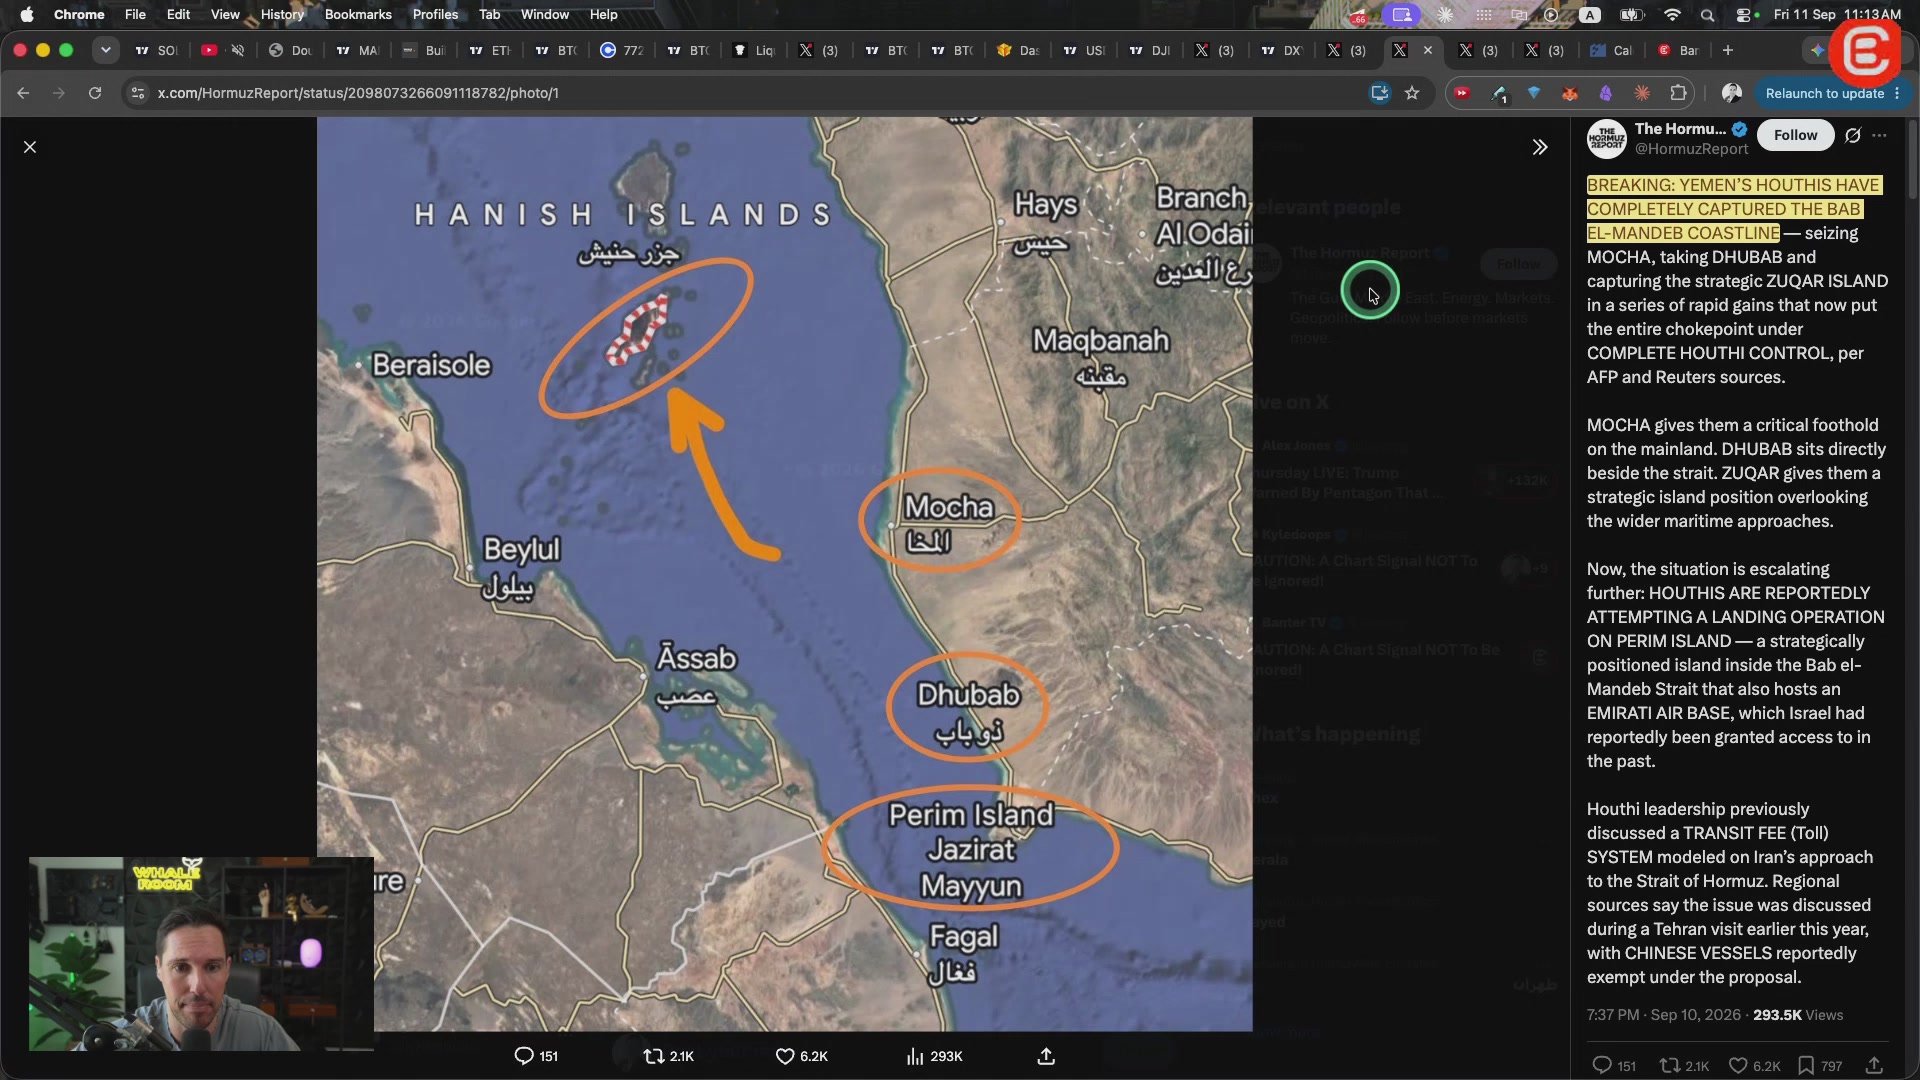Open the Chrome profile avatar
The image size is (1920, 1080).
1732,93
